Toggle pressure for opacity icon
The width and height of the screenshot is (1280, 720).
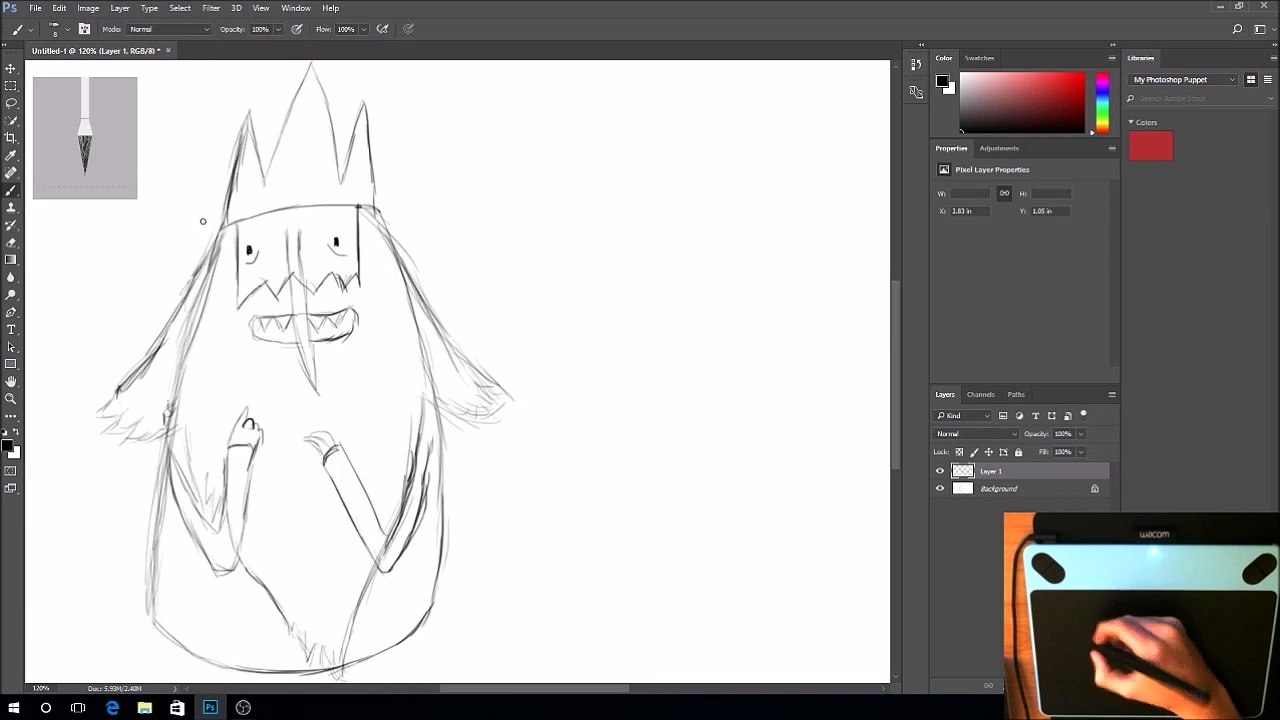click(x=297, y=29)
